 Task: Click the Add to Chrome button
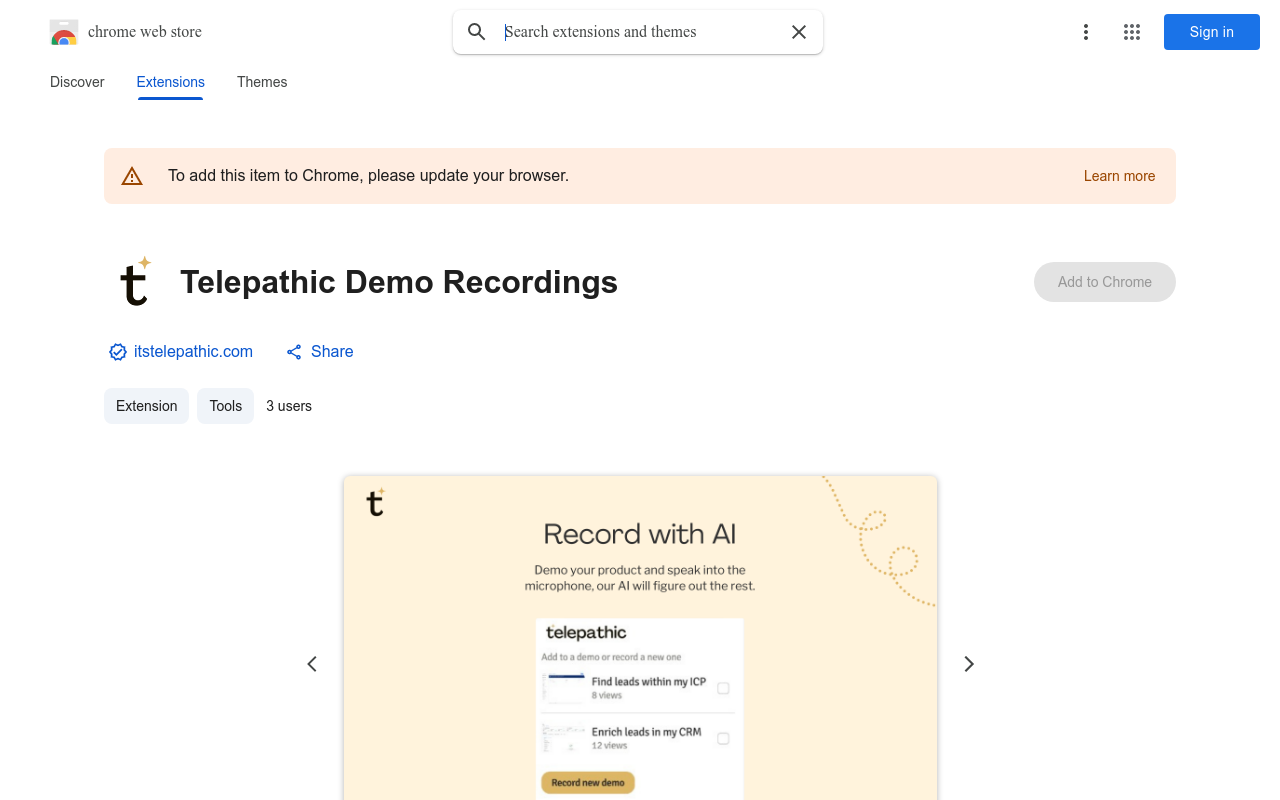[x=1105, y=282]
